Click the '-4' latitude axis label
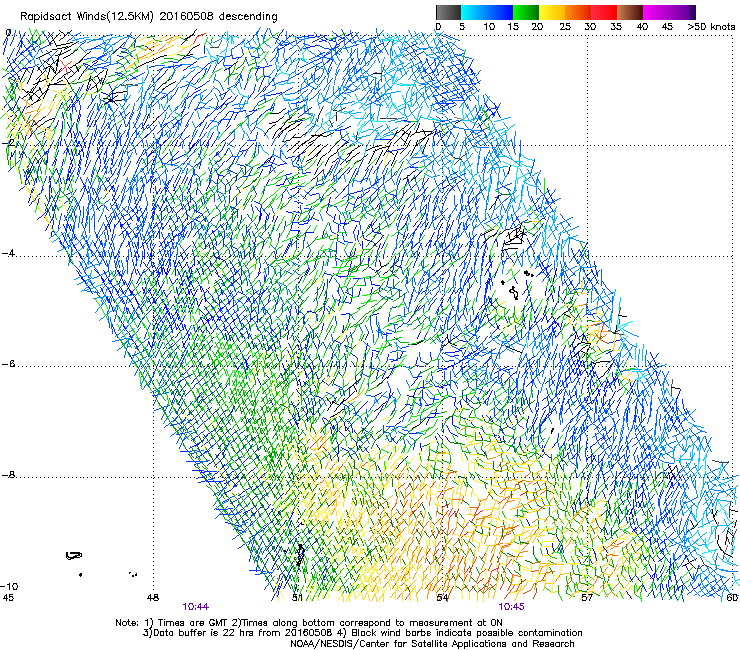 pos(8,253)
